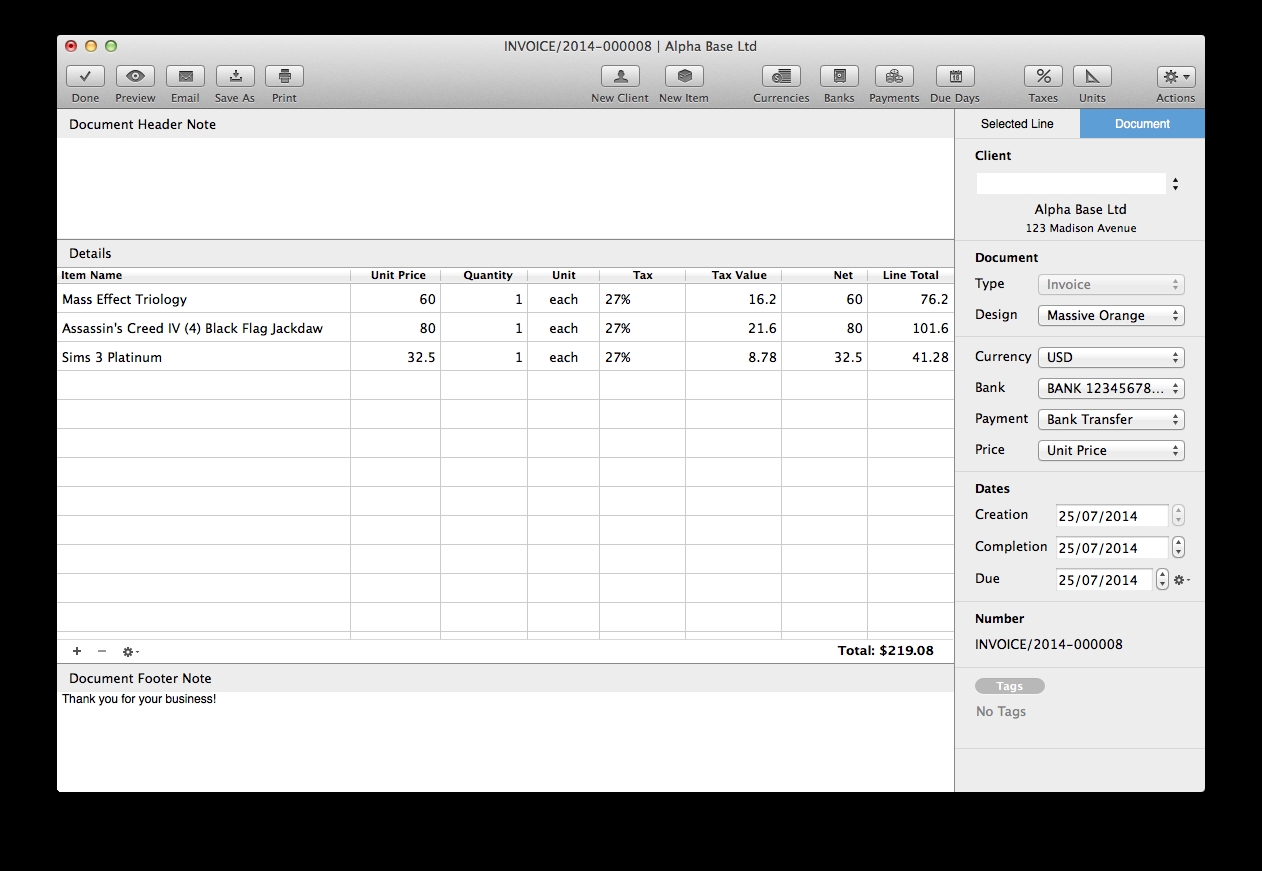Viewport: 1262px width, 871px height.
Task: Click the Alpha Base Ltd client name
Action: (x=1080, y=210)
